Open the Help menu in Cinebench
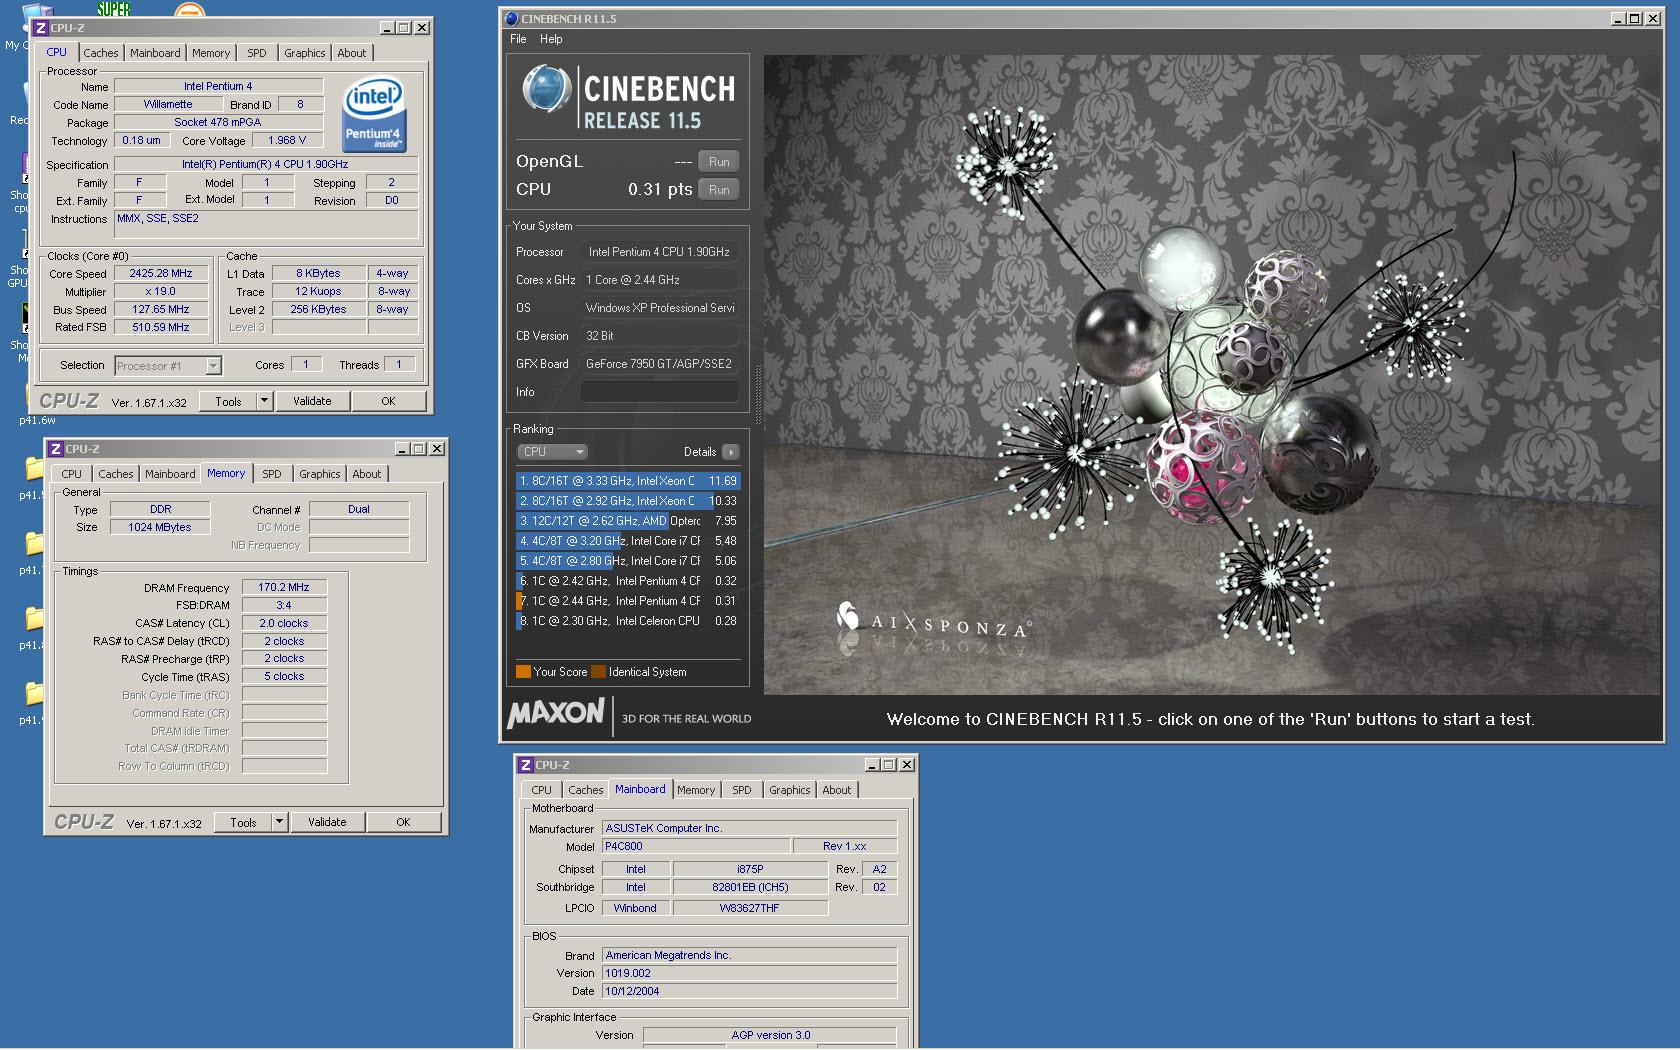The width and height of the screenshot is (1680, 1050). pyautogui.click(x=551, y=39)
